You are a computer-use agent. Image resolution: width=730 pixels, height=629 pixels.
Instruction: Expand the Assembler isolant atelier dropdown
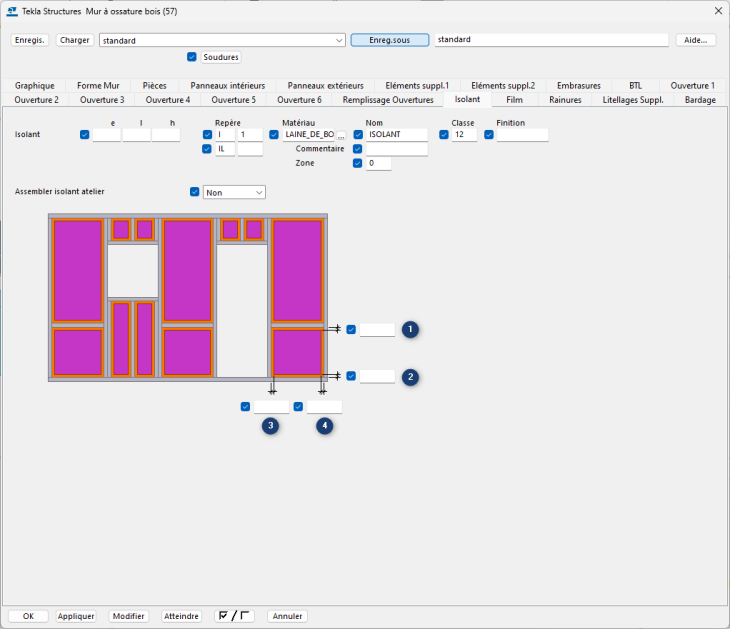259,192
